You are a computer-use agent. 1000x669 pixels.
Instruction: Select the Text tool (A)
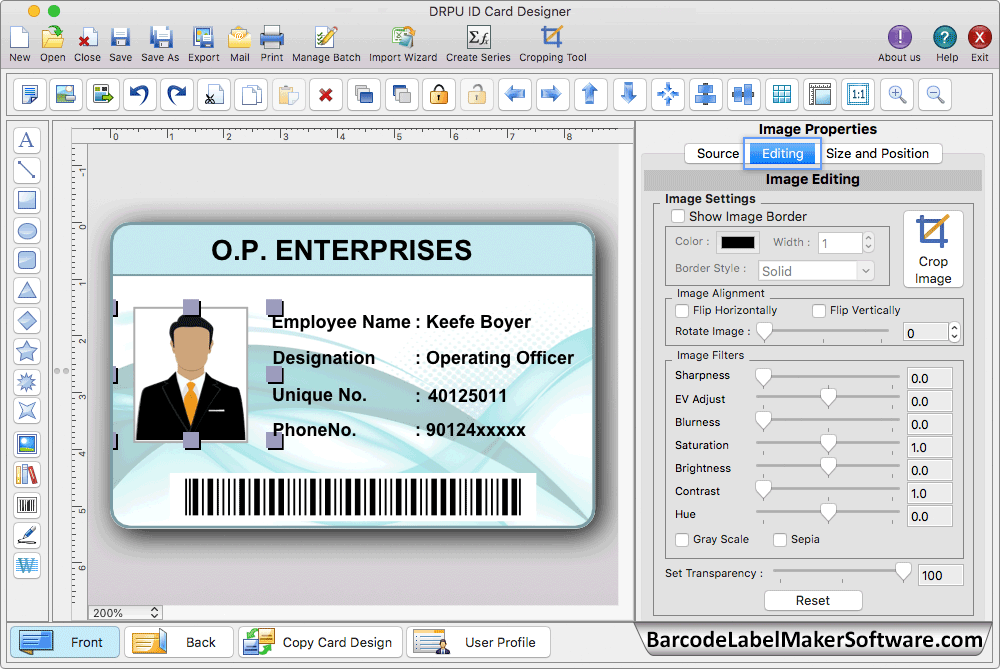[x=27, y=140]
